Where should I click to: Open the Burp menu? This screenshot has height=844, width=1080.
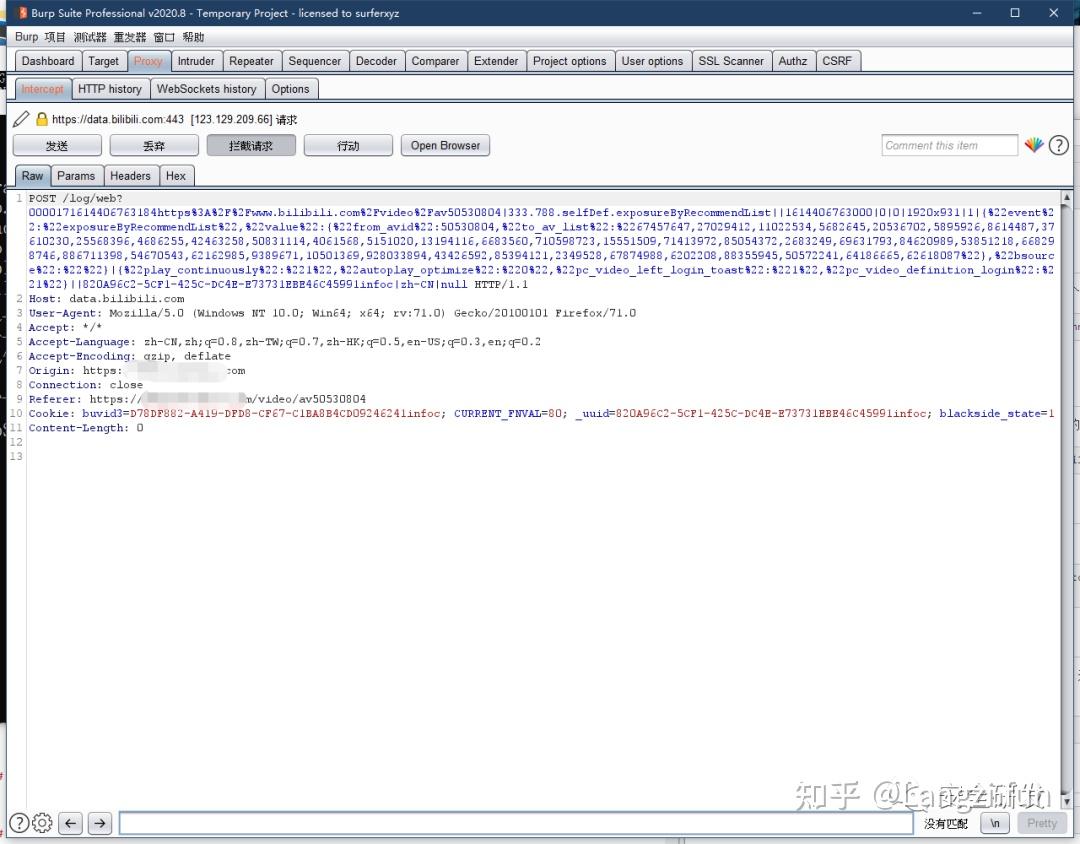point(26,37)
